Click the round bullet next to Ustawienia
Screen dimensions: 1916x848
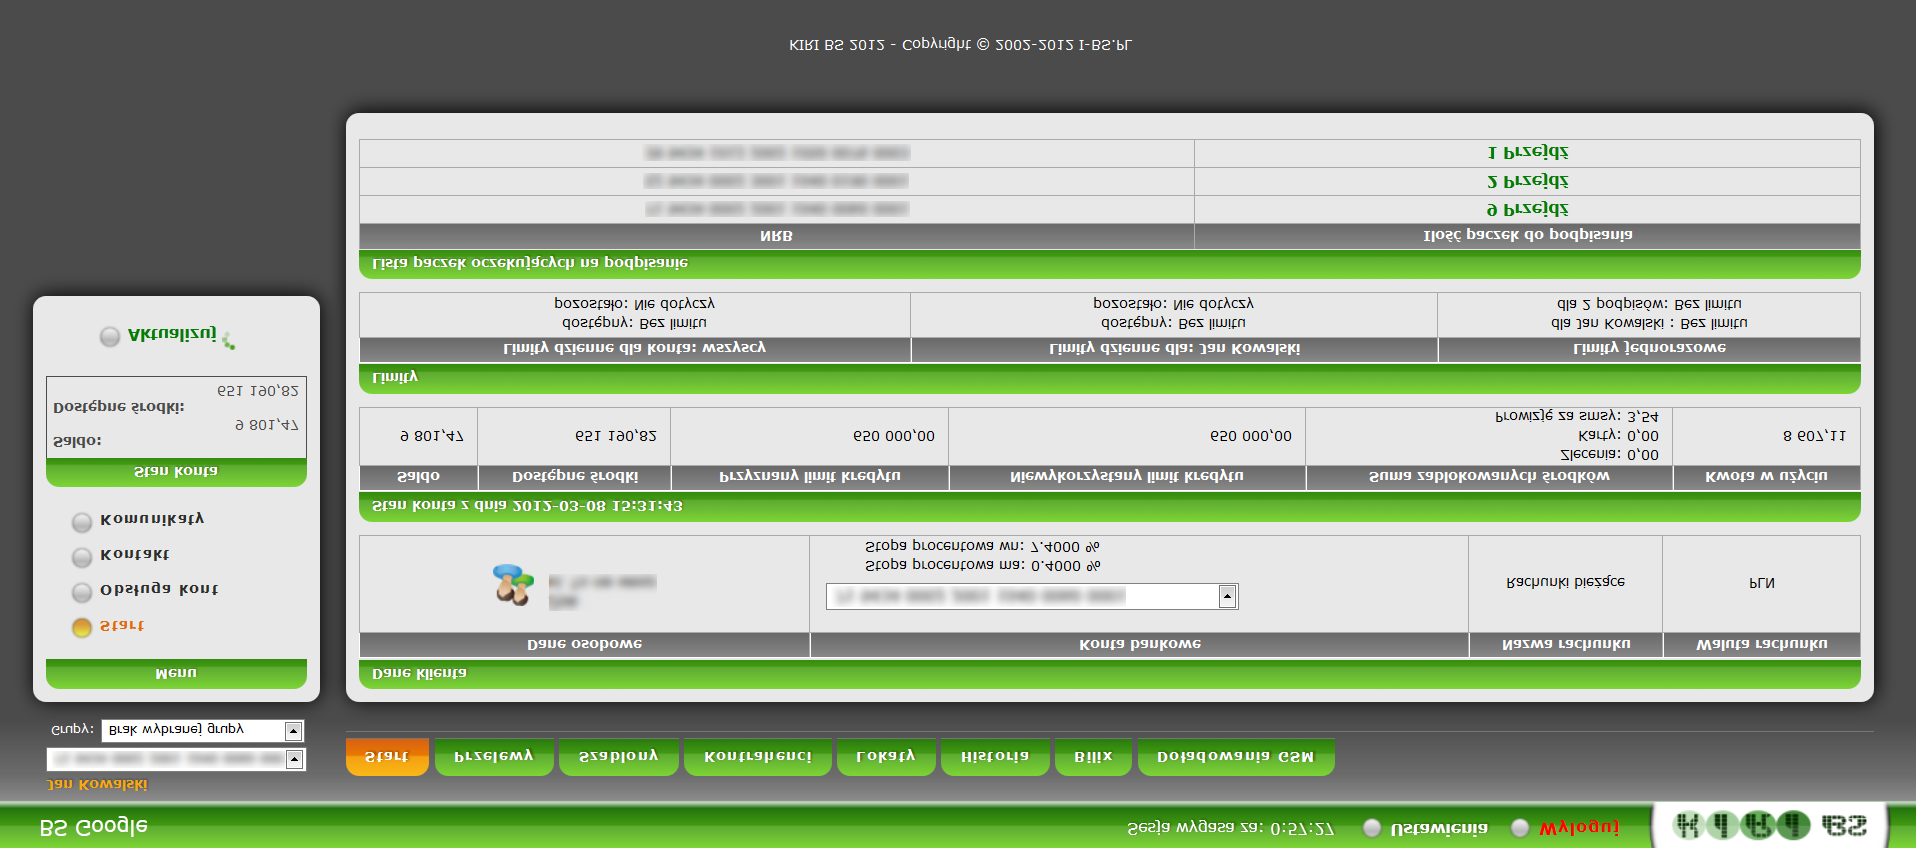point(1372,827)
